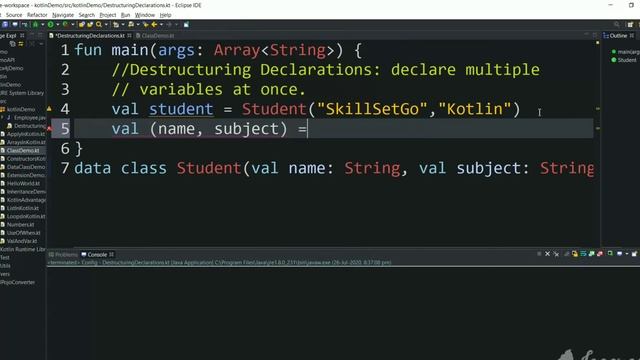
Task: Select the Console tab
Action: (97, 254)
